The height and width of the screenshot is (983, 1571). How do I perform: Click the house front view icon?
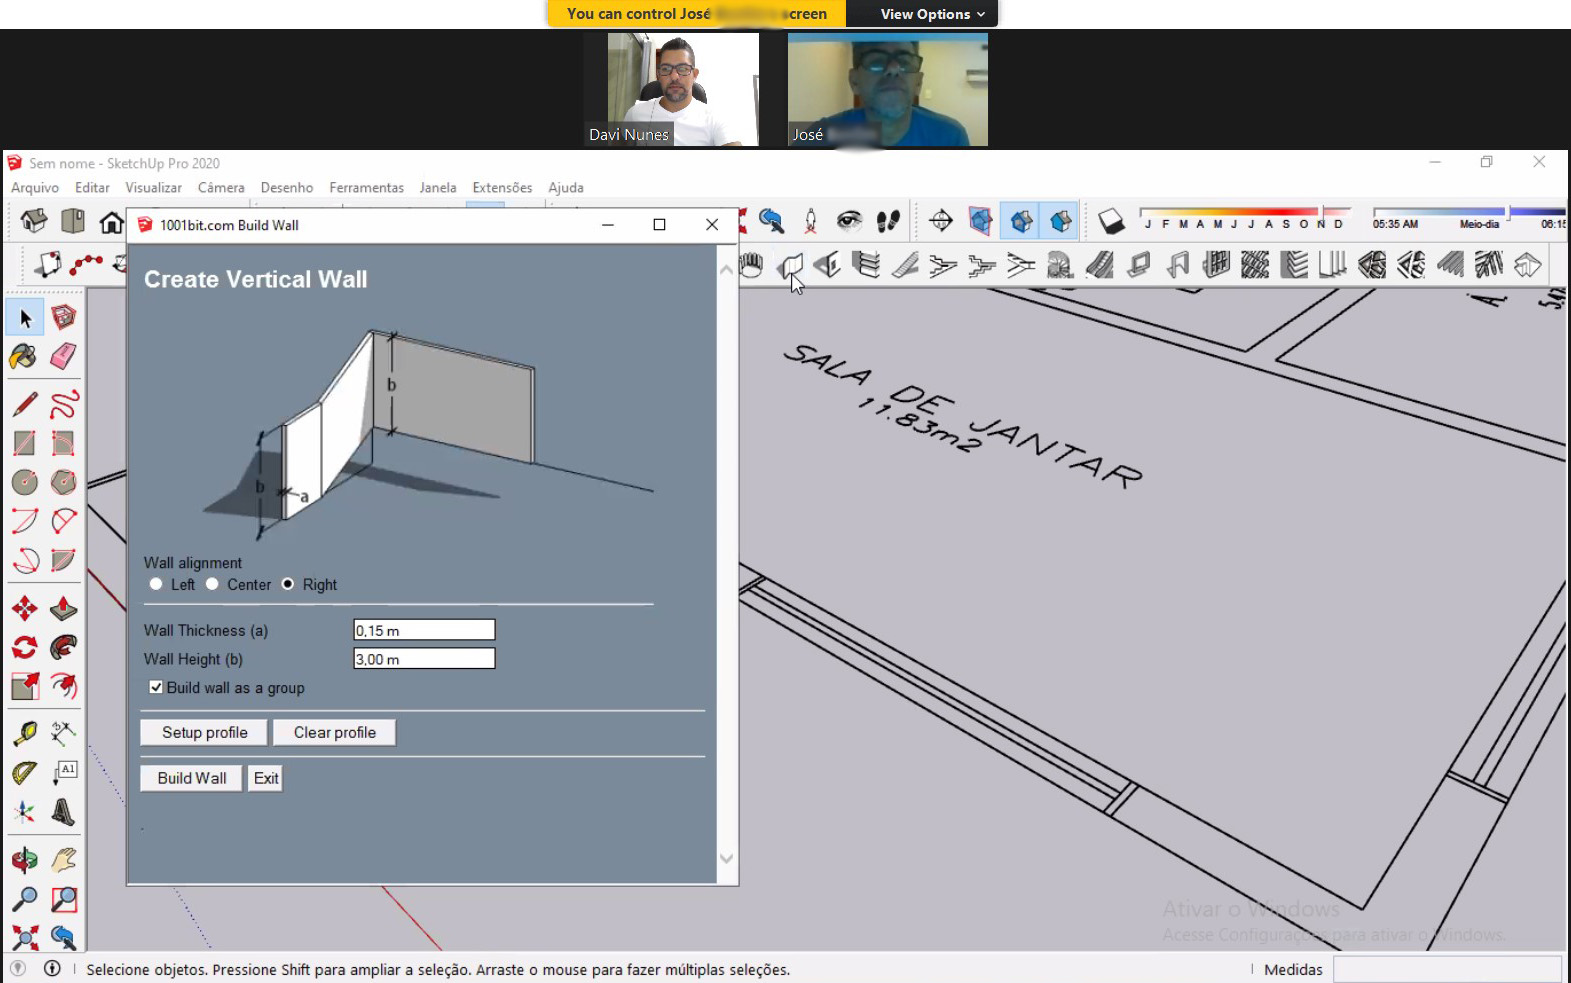112,222
